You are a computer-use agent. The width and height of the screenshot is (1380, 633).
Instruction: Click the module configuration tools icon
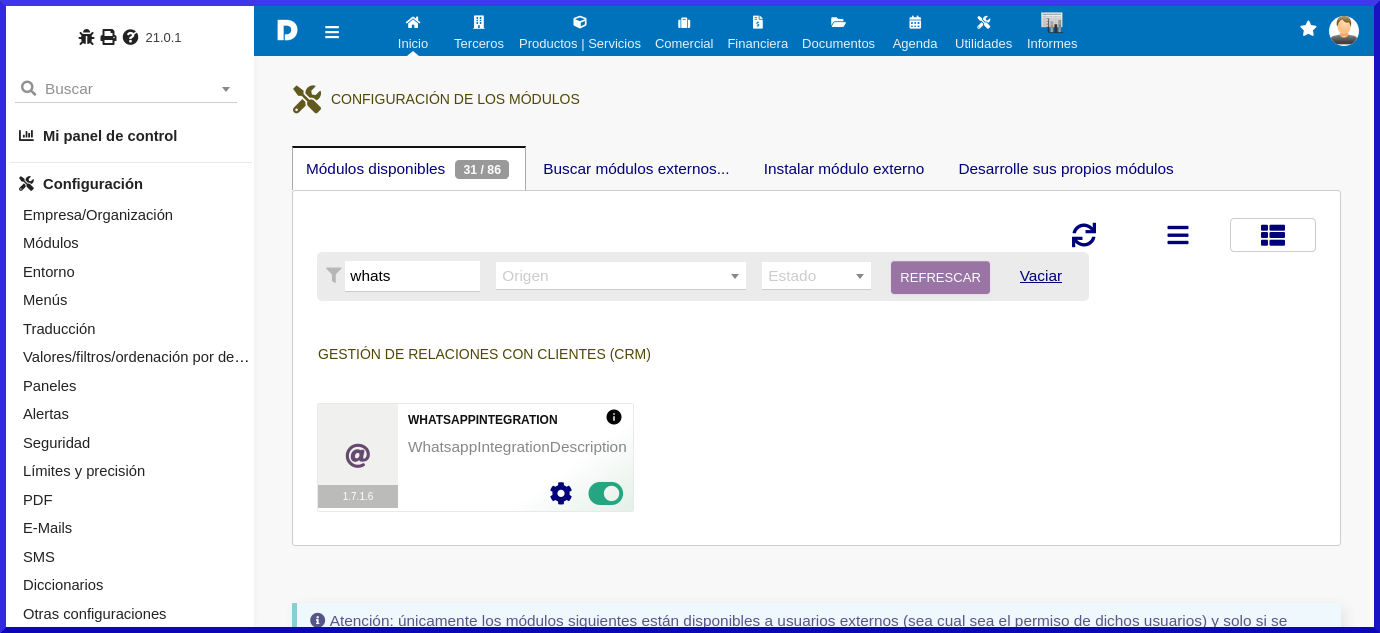(x=307, y=99)
